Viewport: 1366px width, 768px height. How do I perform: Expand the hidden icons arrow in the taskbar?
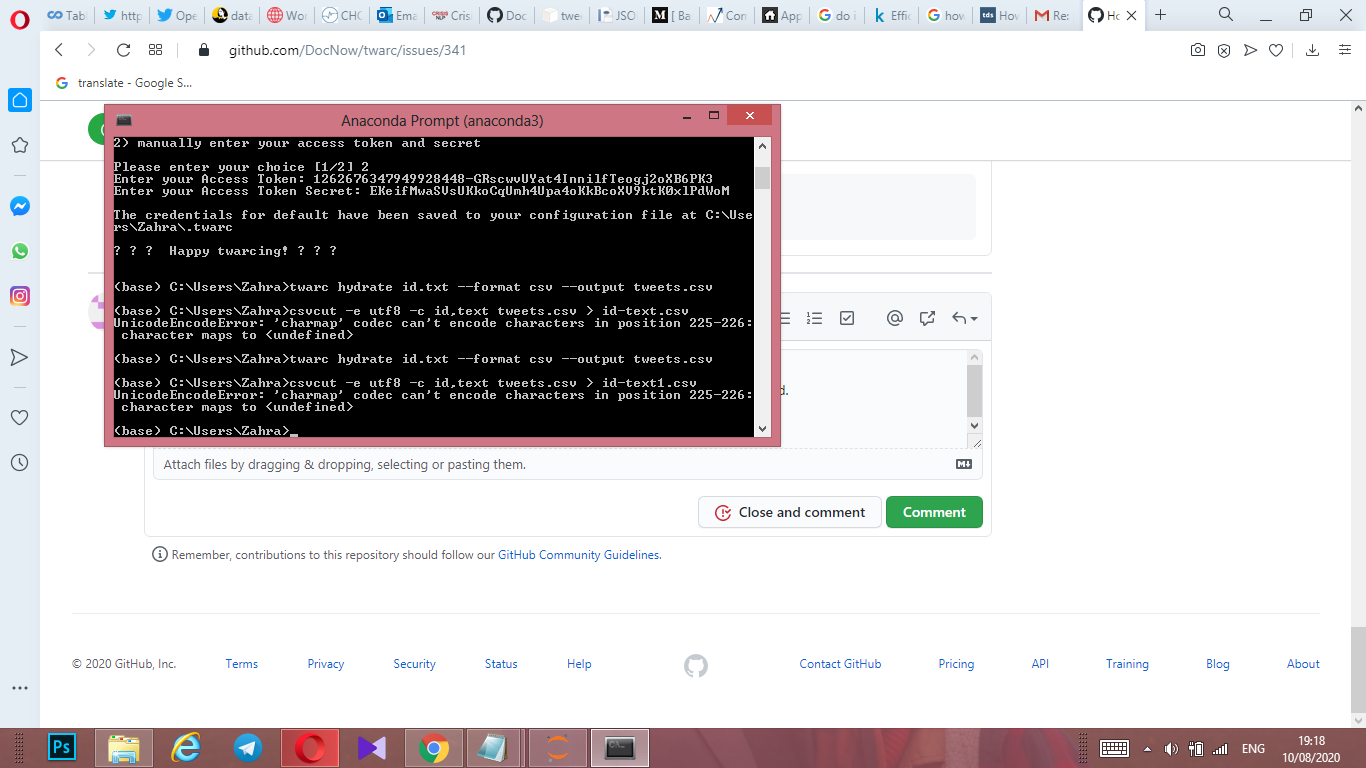click(1146, 748)
